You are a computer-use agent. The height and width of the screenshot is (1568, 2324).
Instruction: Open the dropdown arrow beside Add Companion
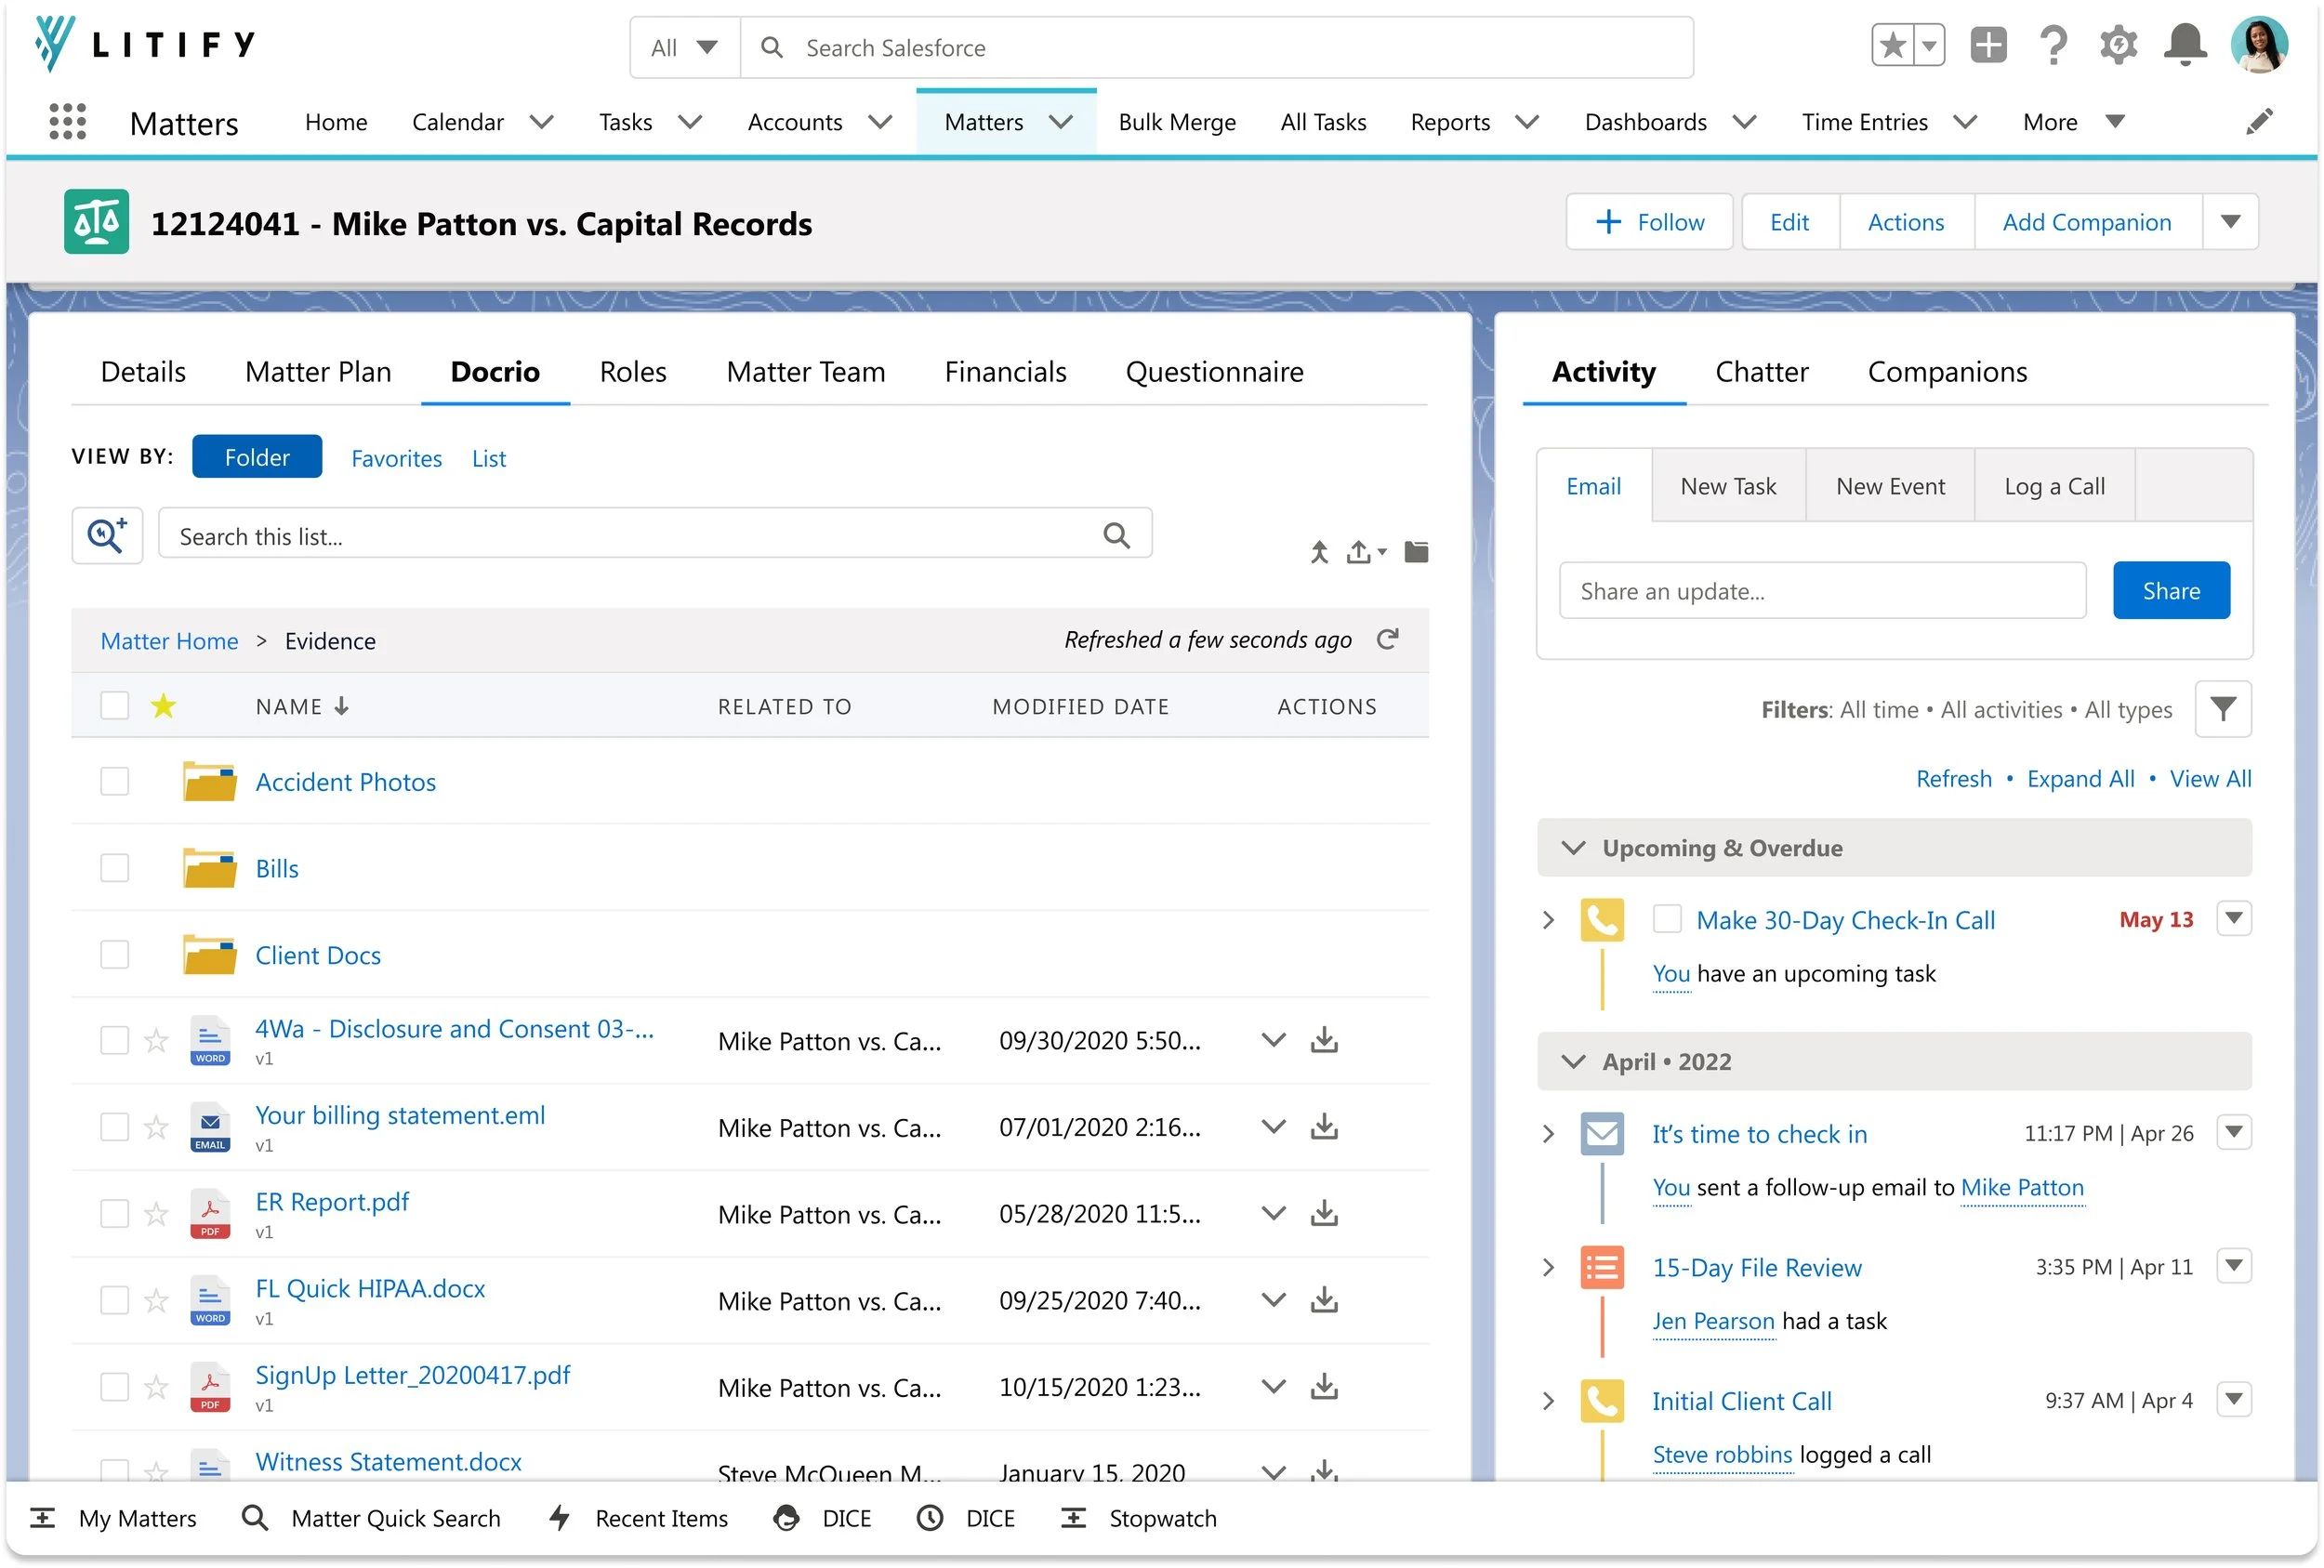coord(2230,222)
